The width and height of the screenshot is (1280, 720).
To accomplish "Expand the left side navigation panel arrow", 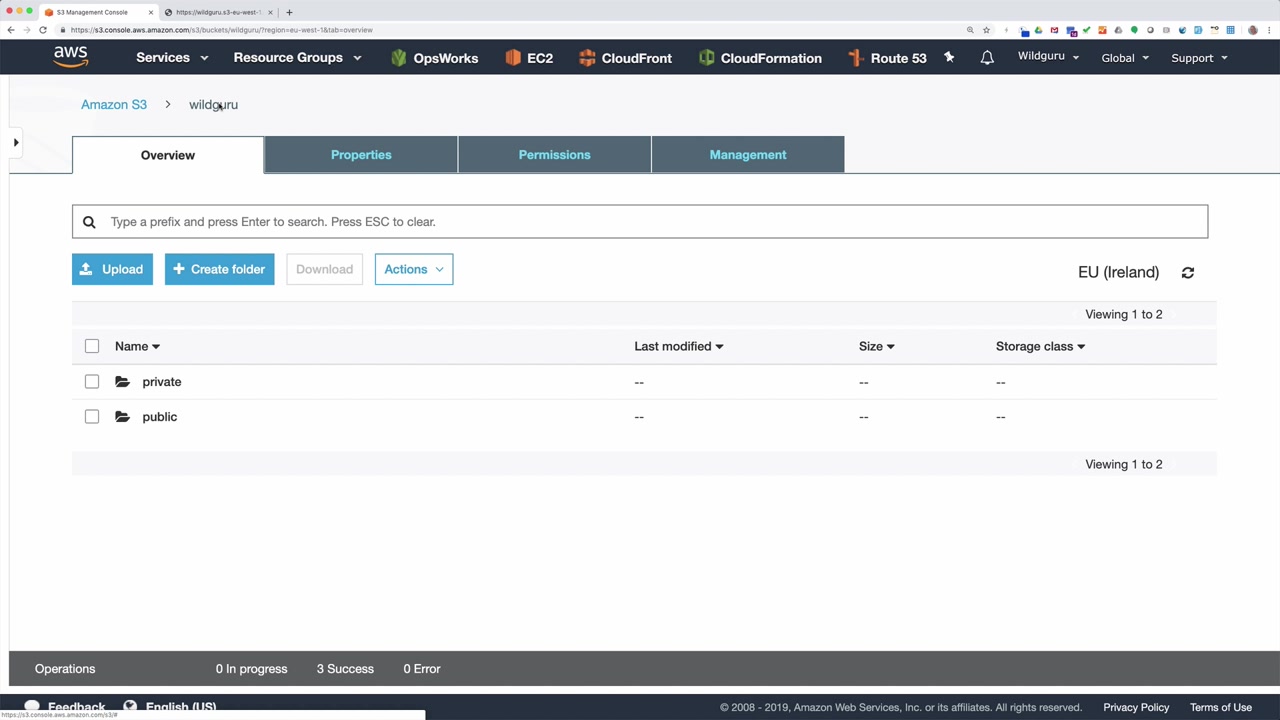I will (16, 143).
